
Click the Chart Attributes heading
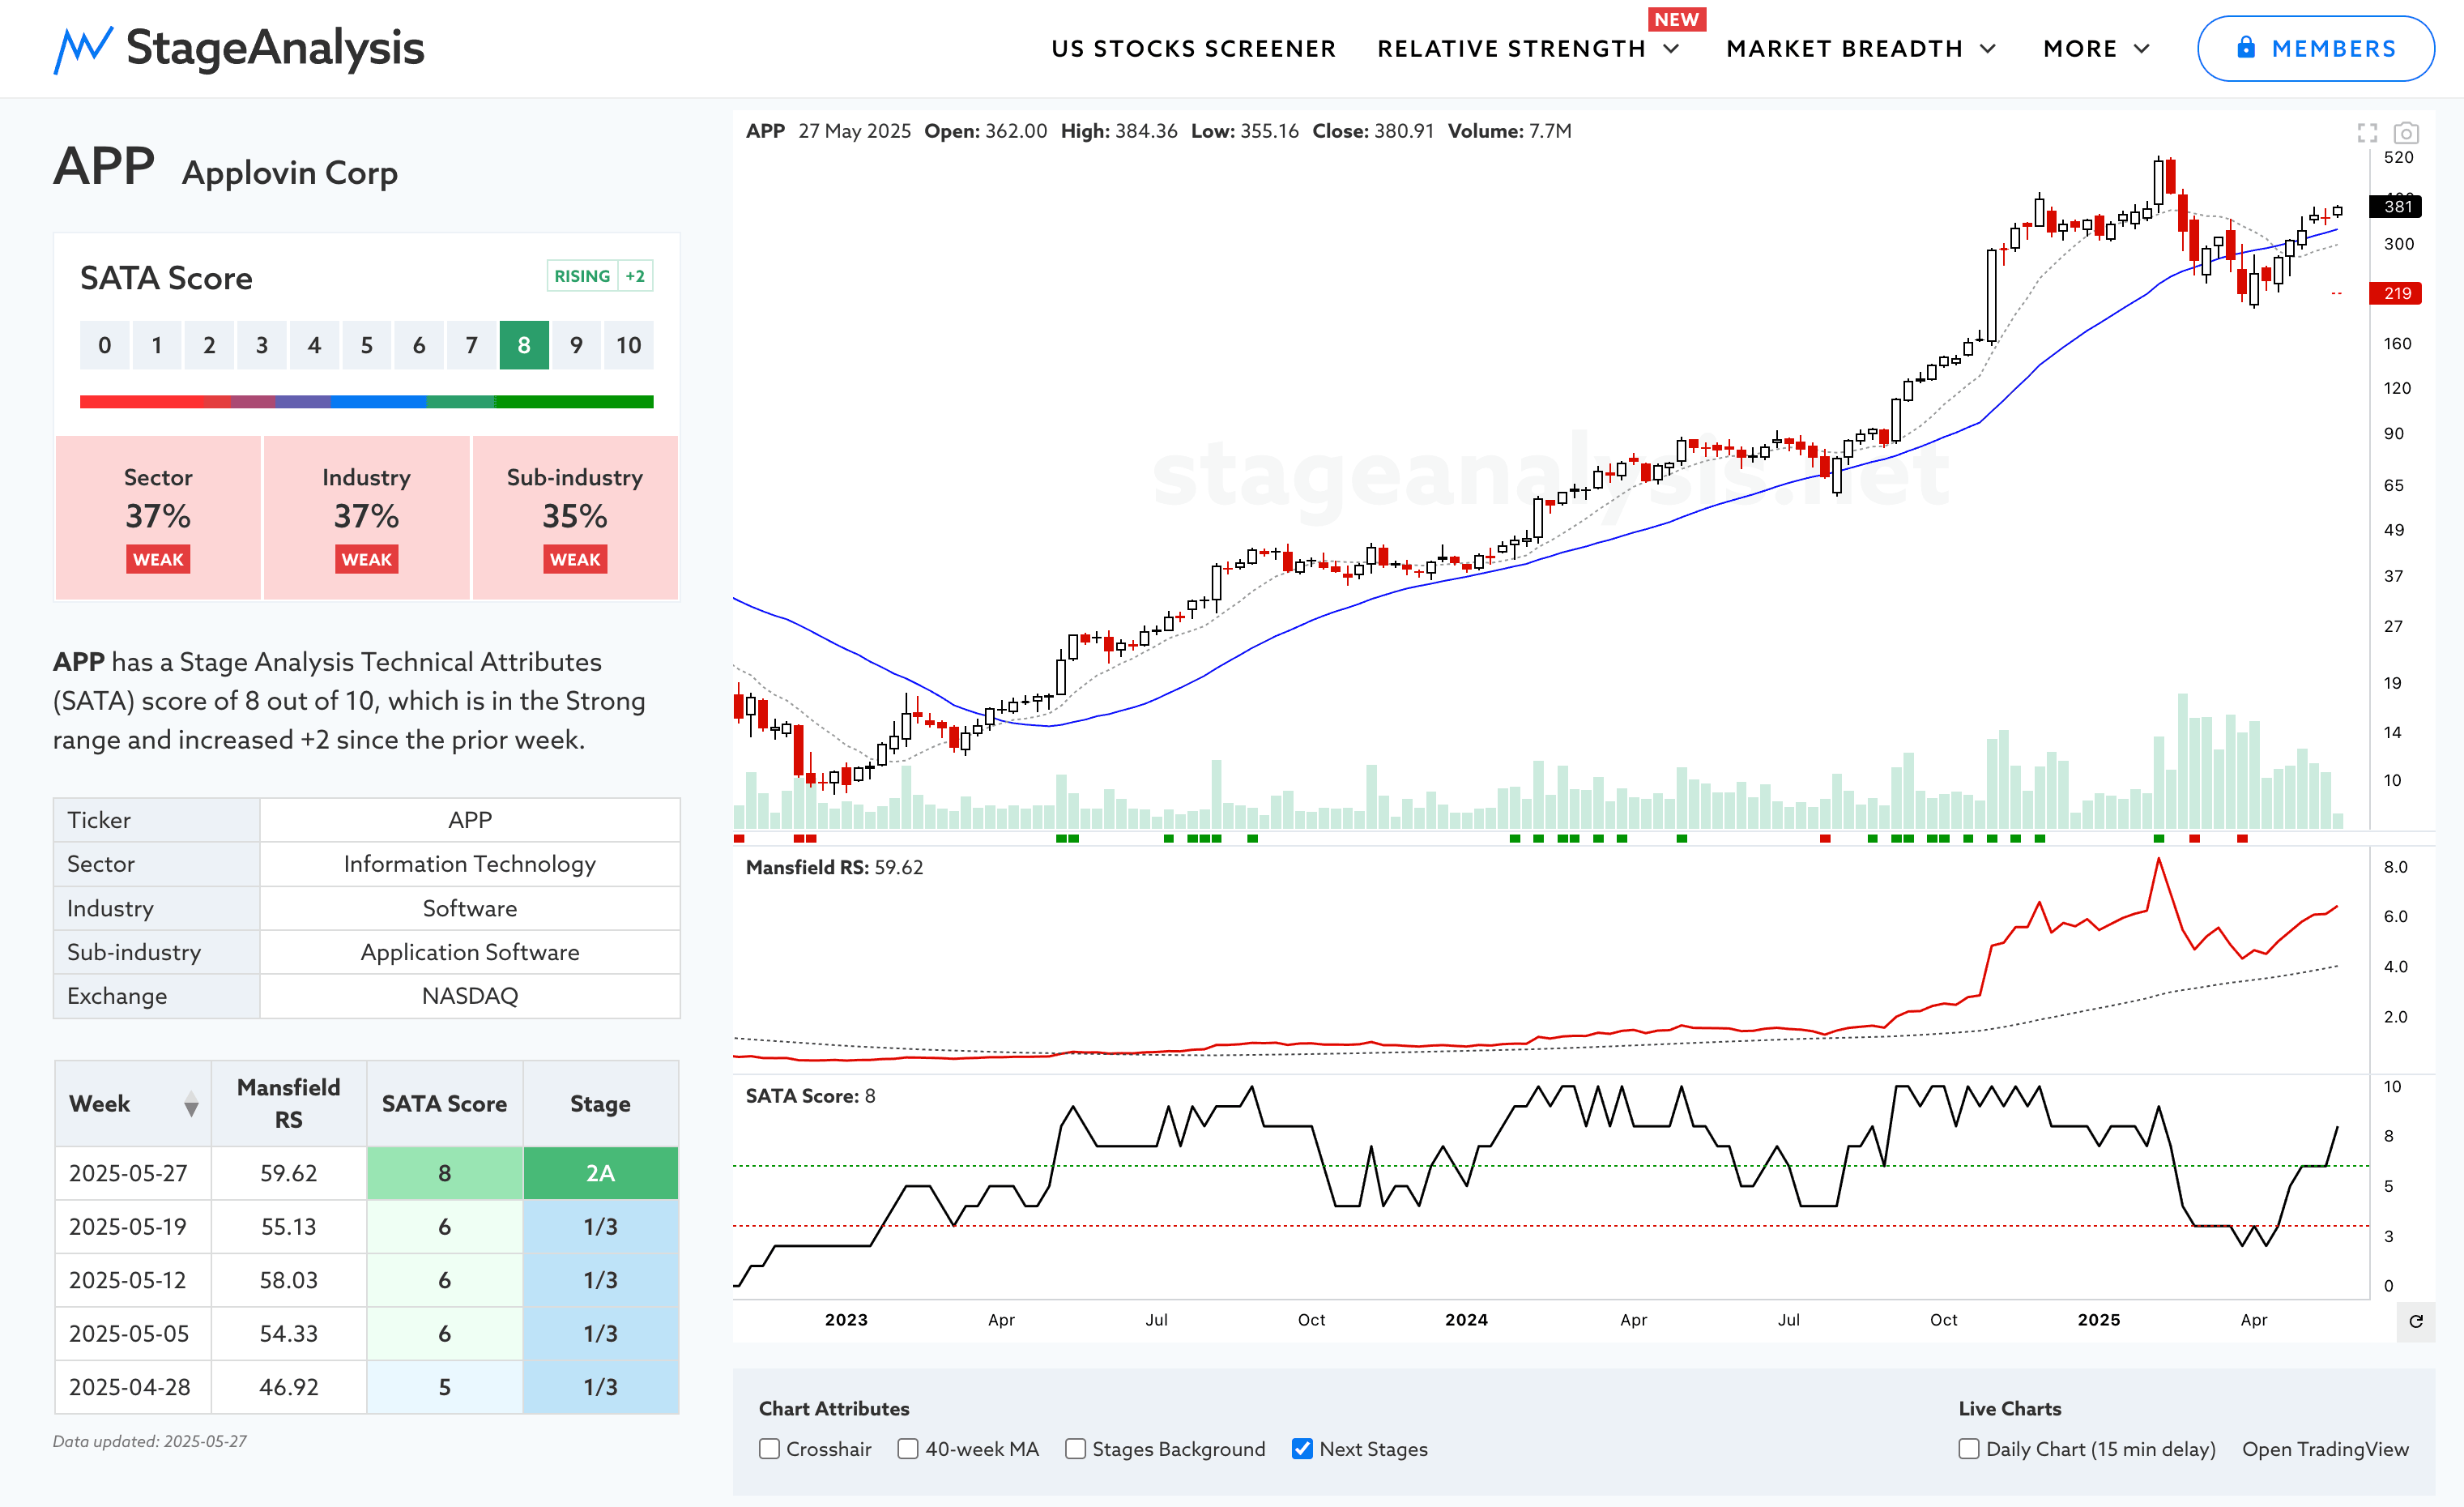point(834,1408)
